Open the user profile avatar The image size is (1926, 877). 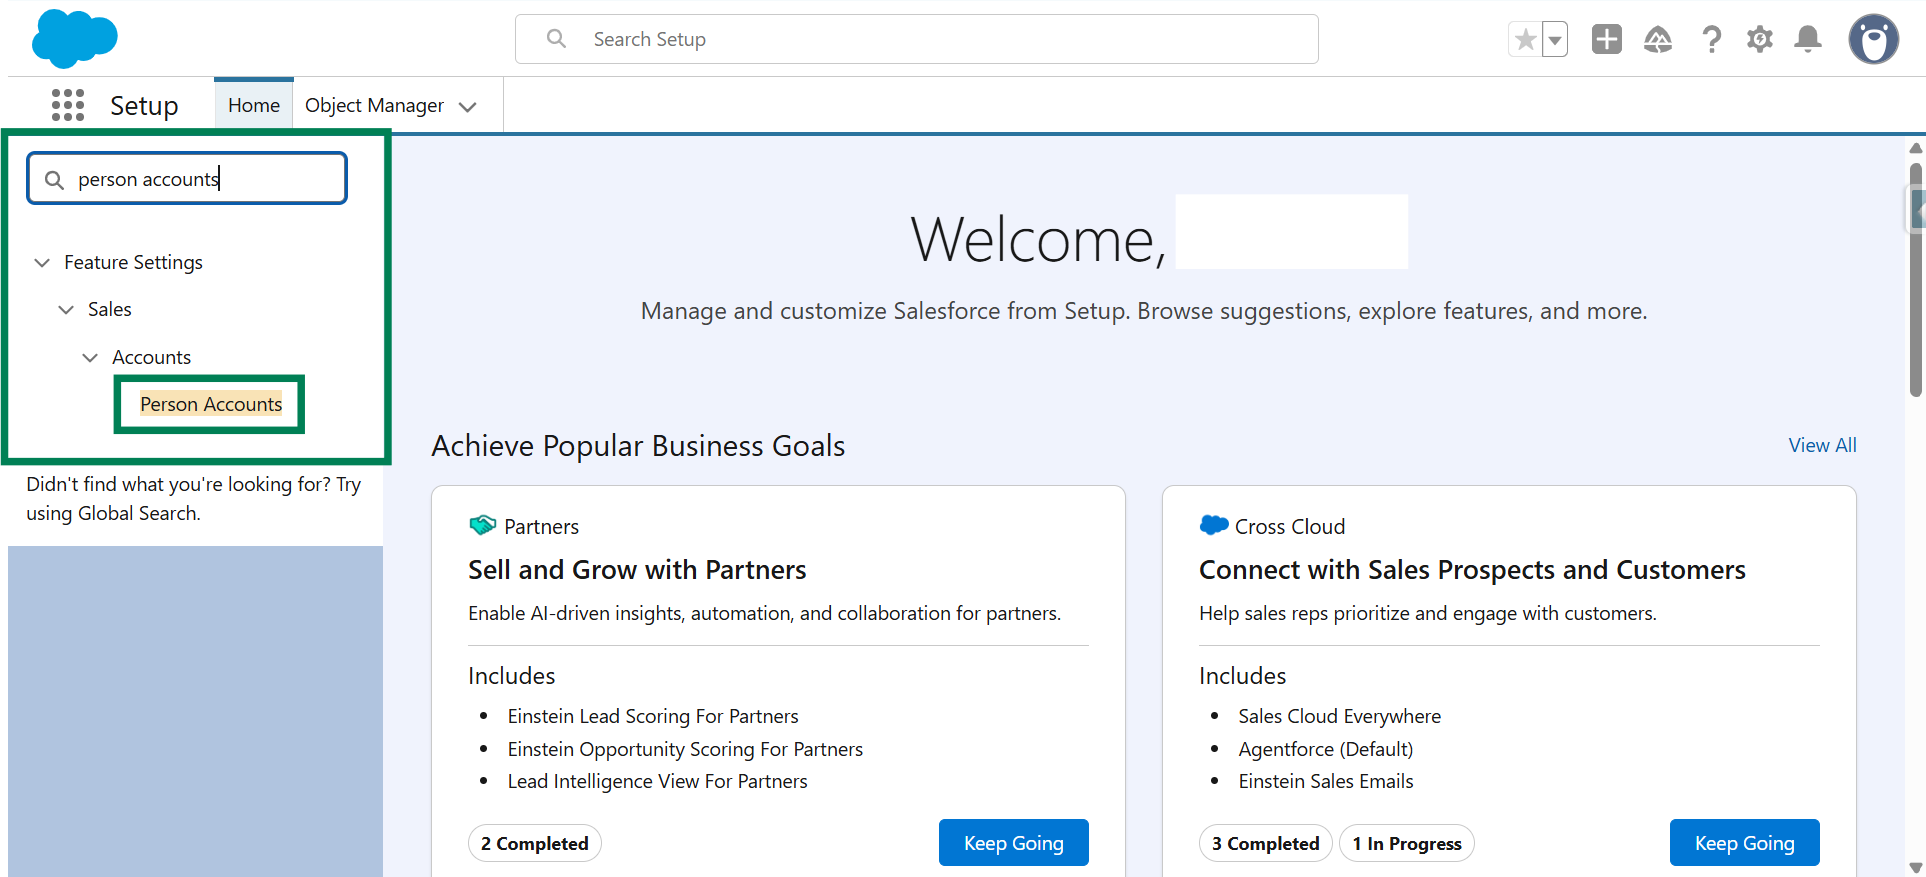pos(1872,40)
